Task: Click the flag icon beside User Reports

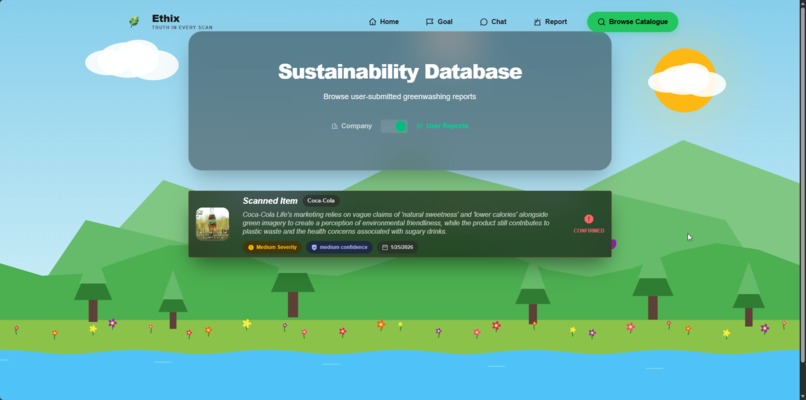Action: [419, 126]
